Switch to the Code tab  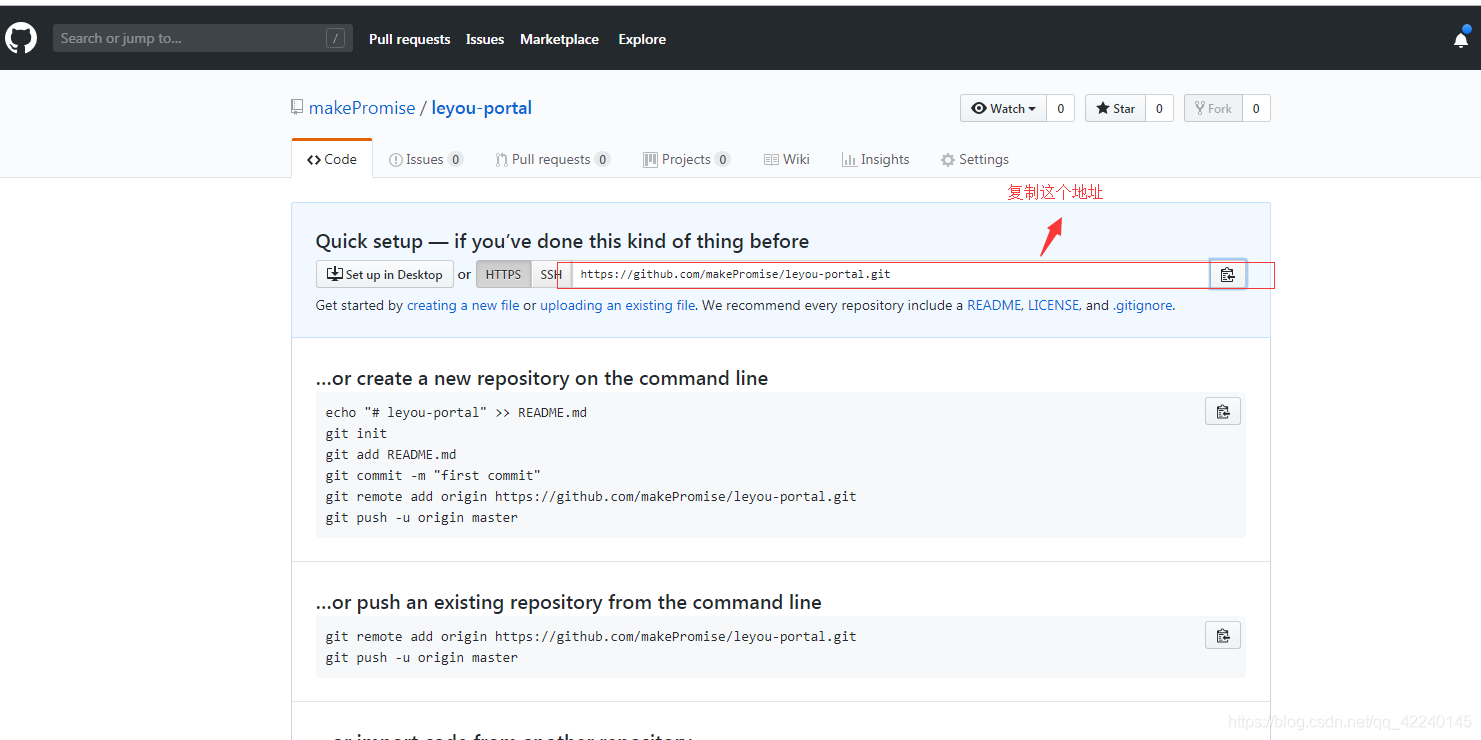point(332,159)
